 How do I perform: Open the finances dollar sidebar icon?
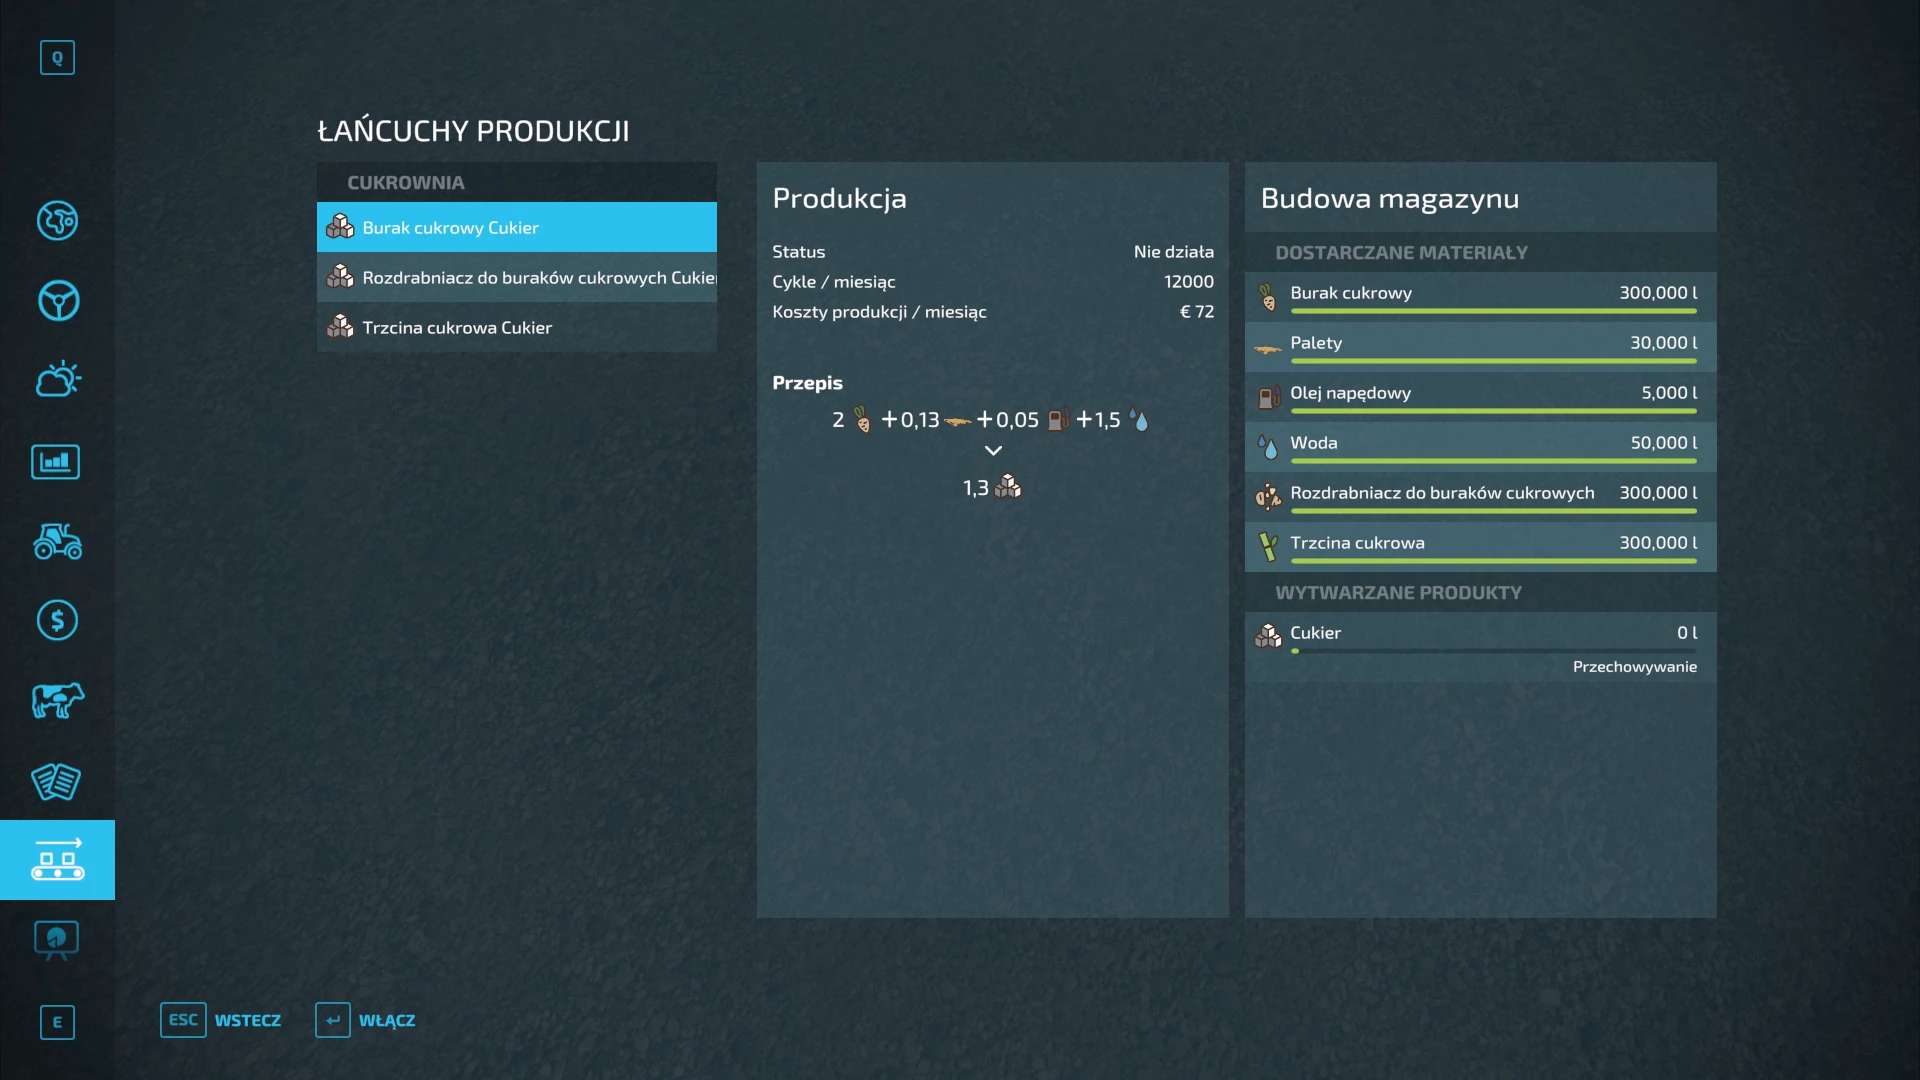pyautogui.click(x=57, y=621)
